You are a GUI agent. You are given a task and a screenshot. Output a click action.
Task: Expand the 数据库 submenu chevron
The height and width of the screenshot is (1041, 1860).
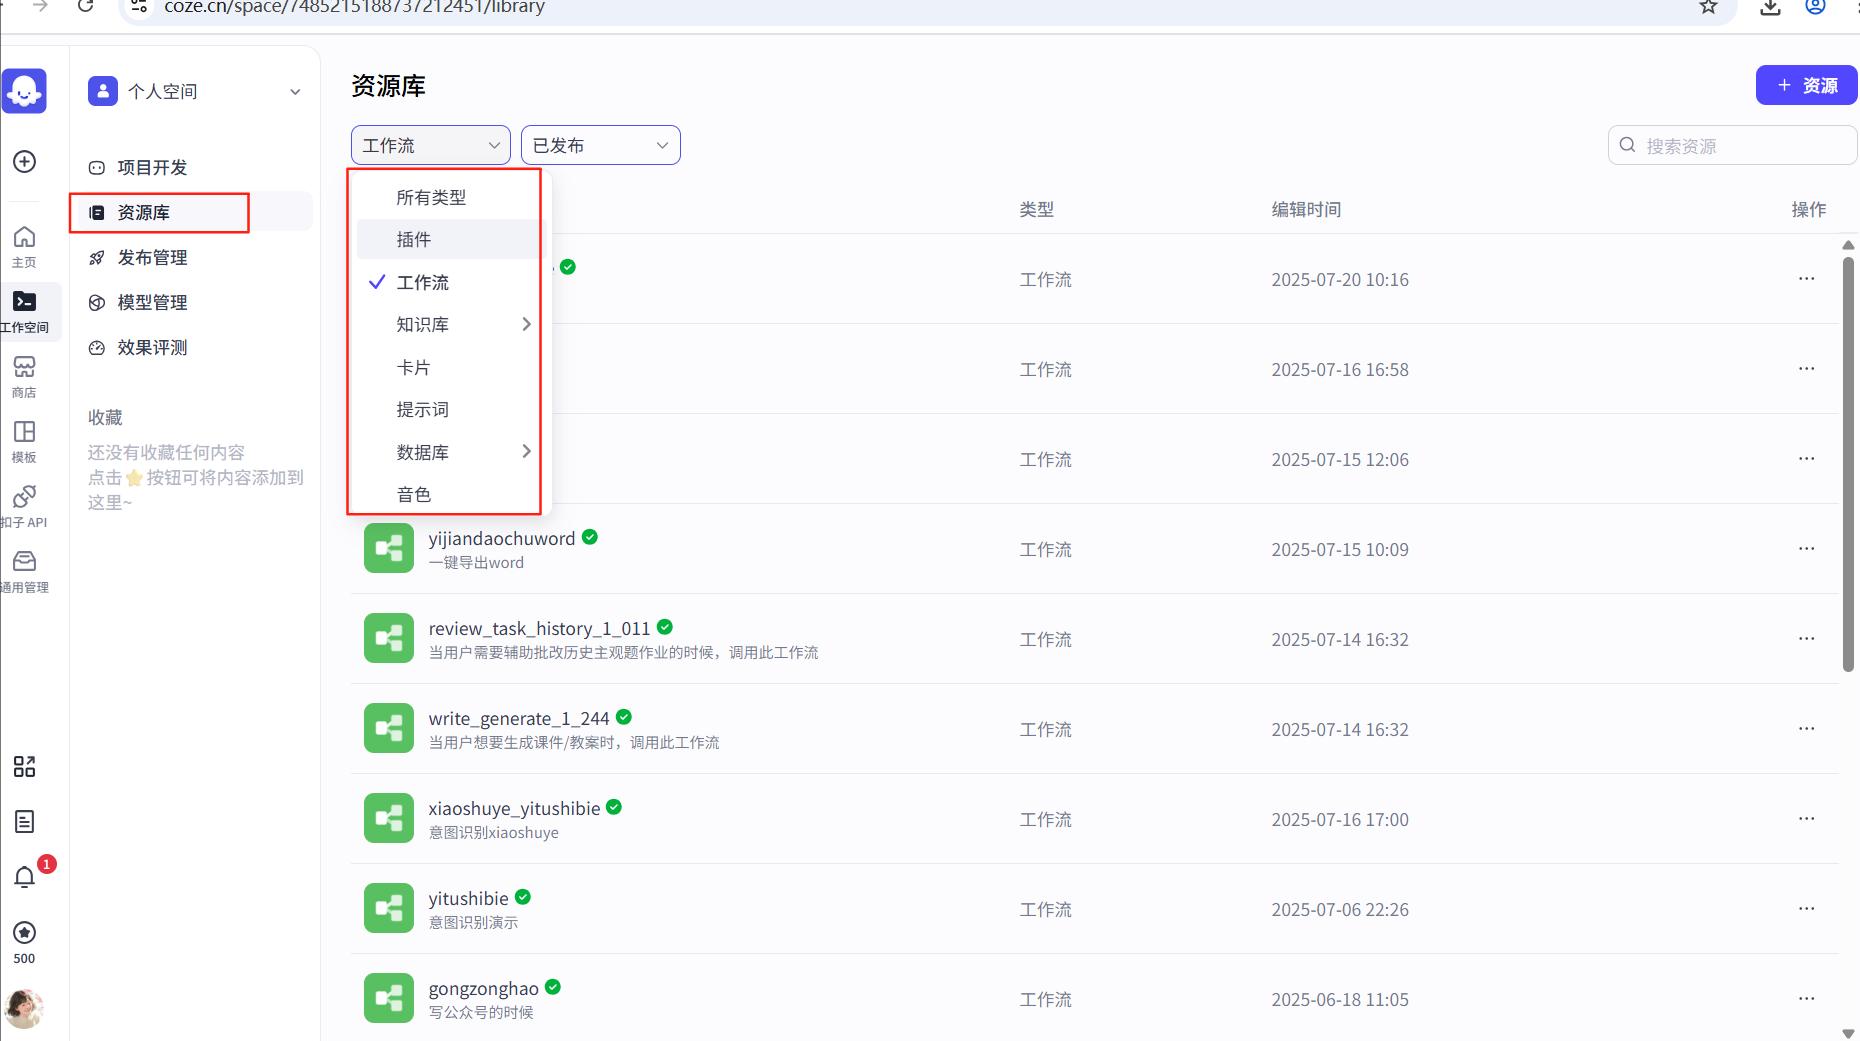point(527,451)
